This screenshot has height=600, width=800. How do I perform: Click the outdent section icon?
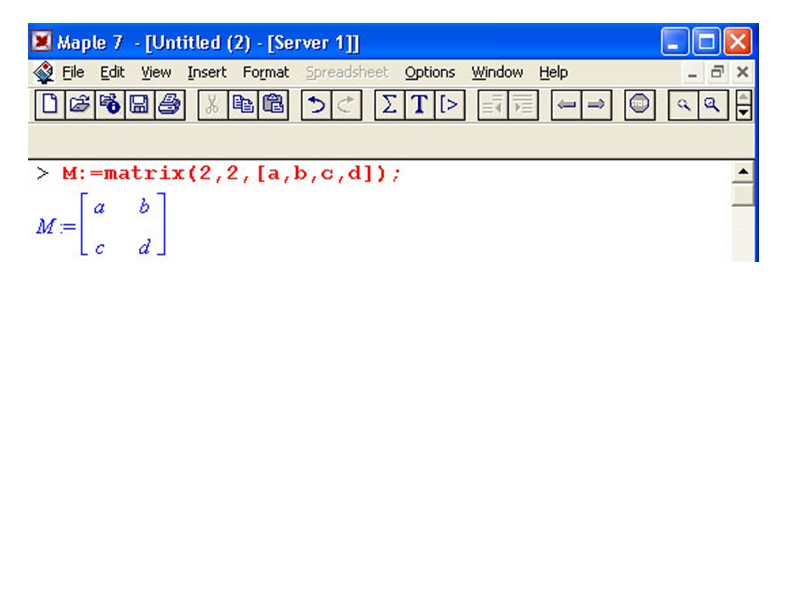[x=493, y=105]
